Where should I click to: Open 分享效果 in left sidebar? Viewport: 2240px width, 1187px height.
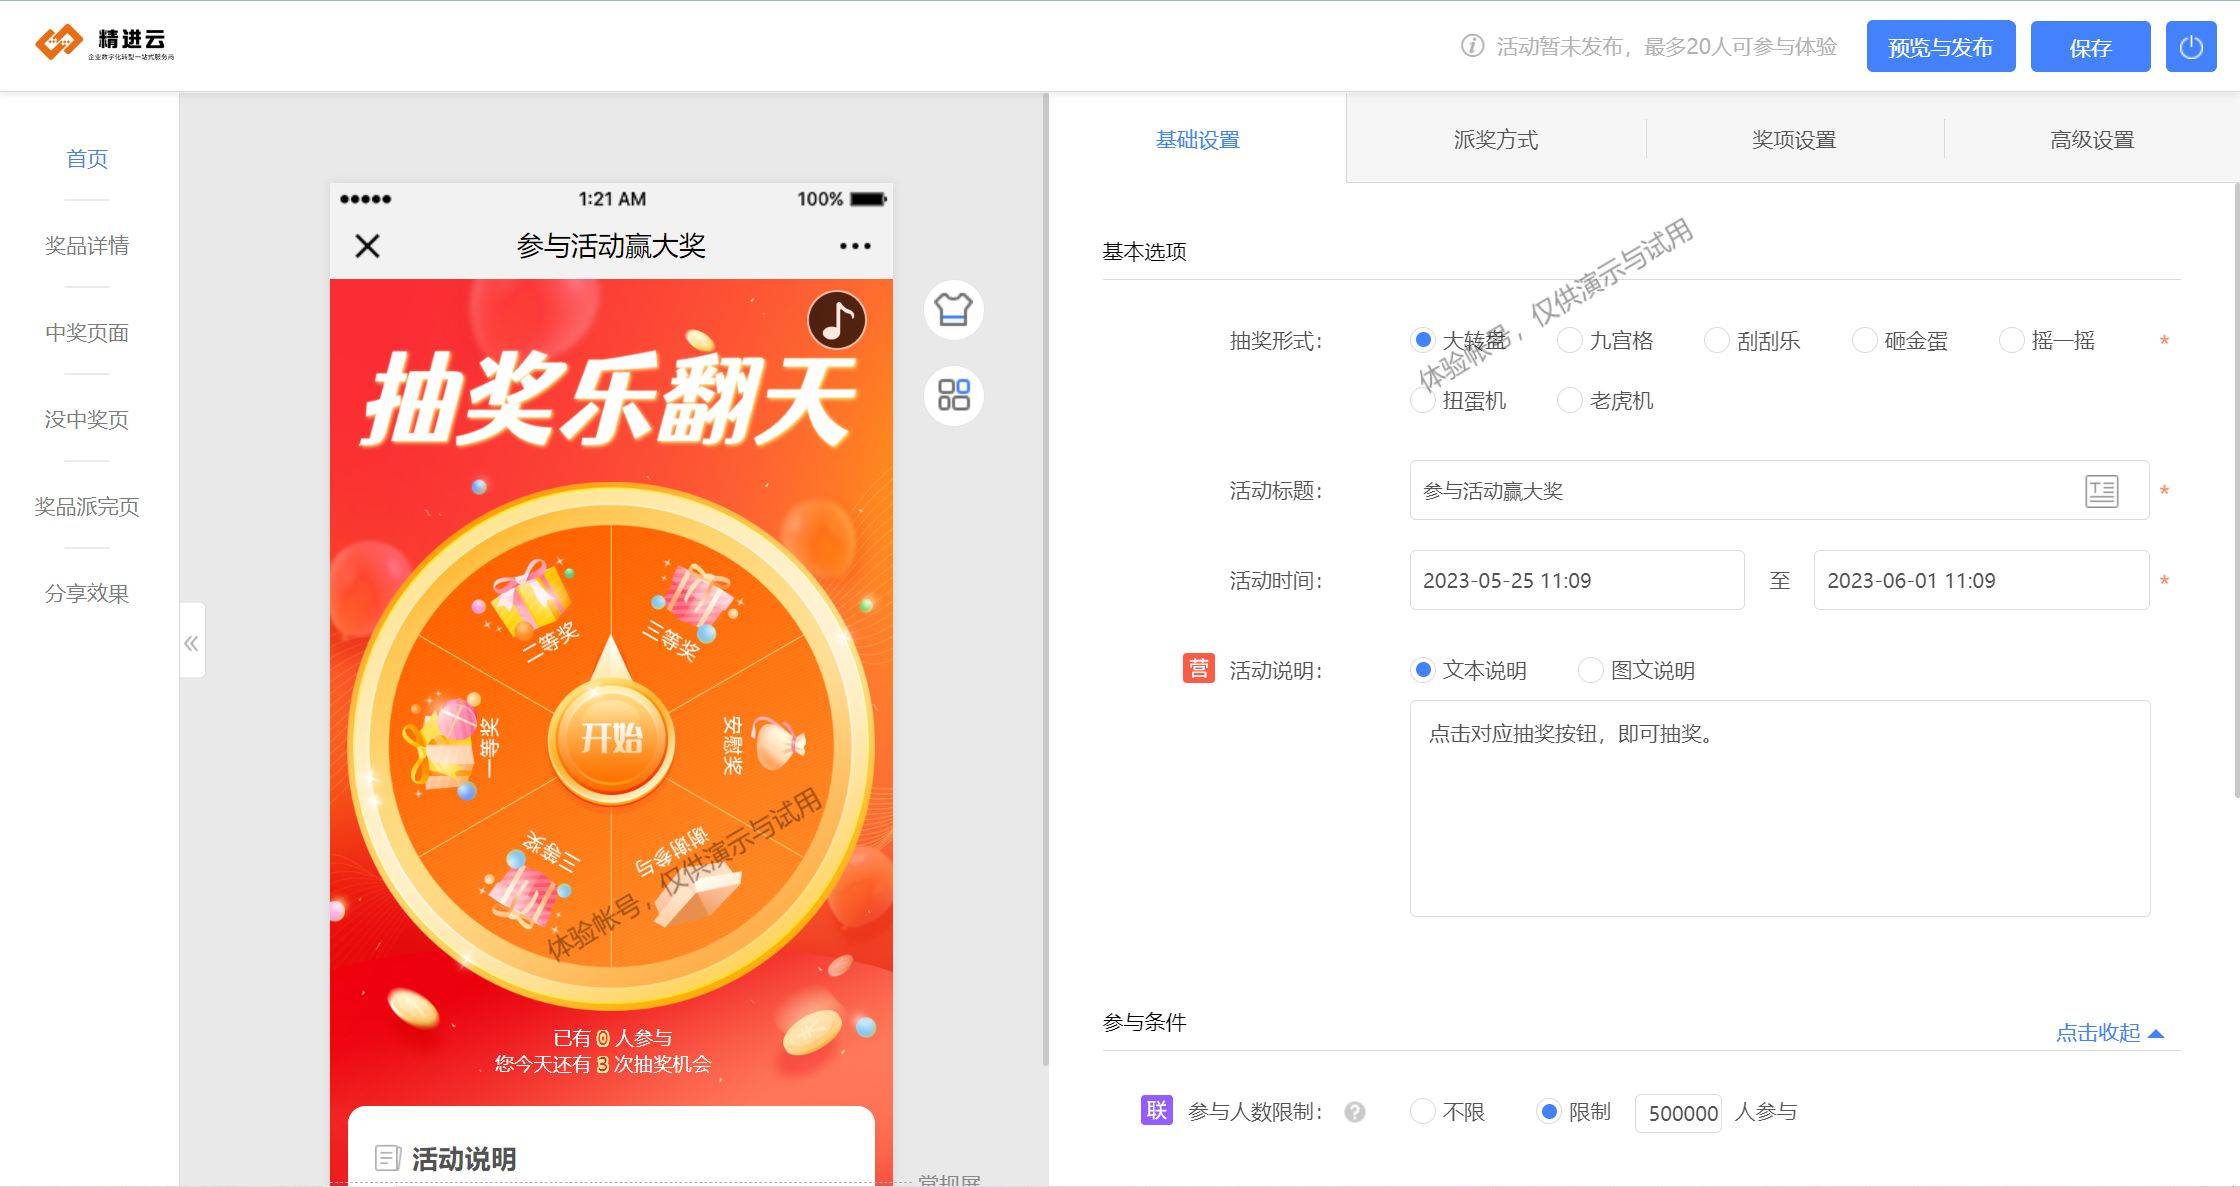pyautogui.click(x=87, y=594)
